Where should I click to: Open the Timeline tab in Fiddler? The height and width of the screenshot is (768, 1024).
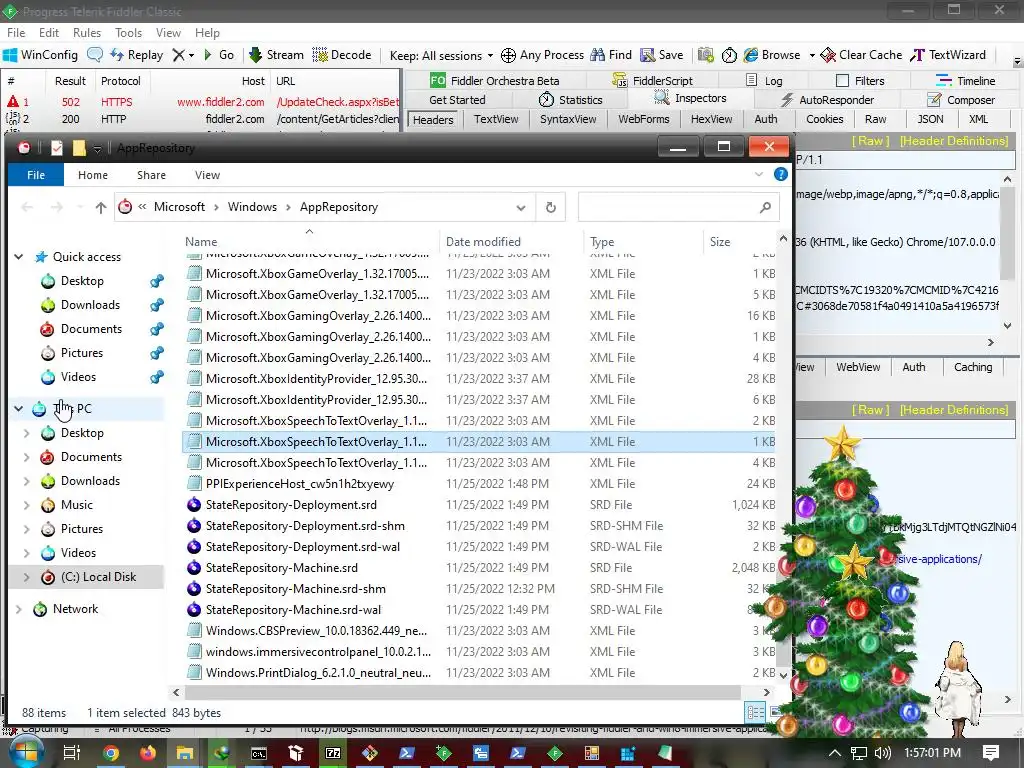point(966,80)
